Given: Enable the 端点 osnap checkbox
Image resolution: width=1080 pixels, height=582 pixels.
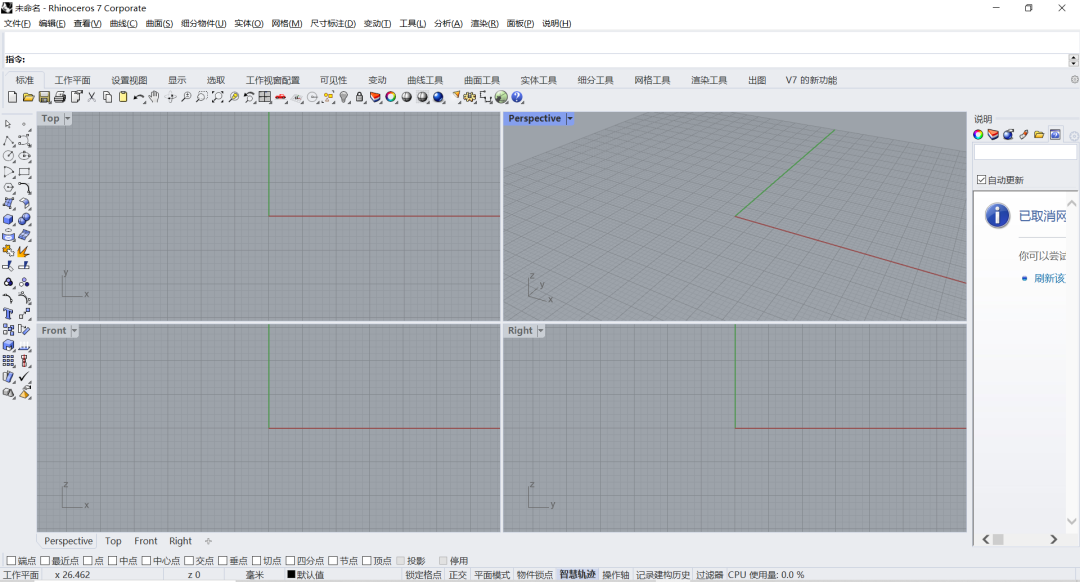Looking at the screenshot, I should coord(10,561).
